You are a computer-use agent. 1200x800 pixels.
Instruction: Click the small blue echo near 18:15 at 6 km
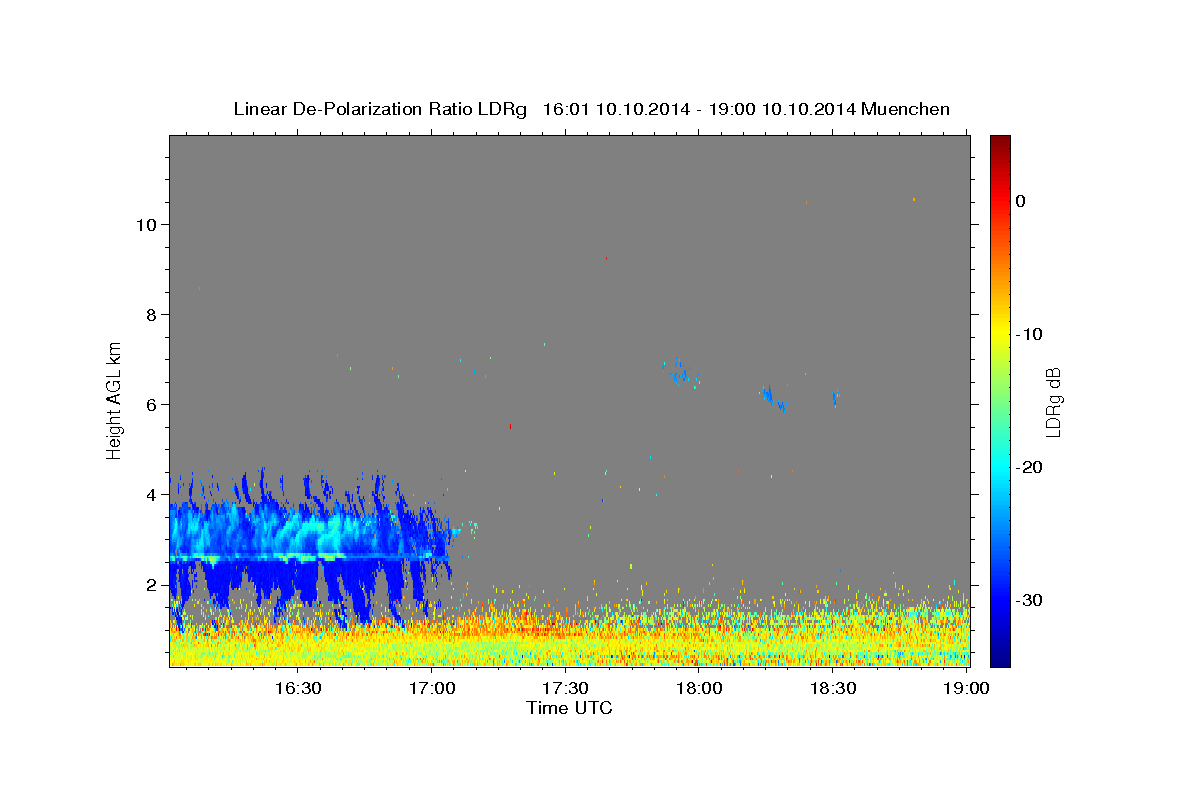(772, 397)
